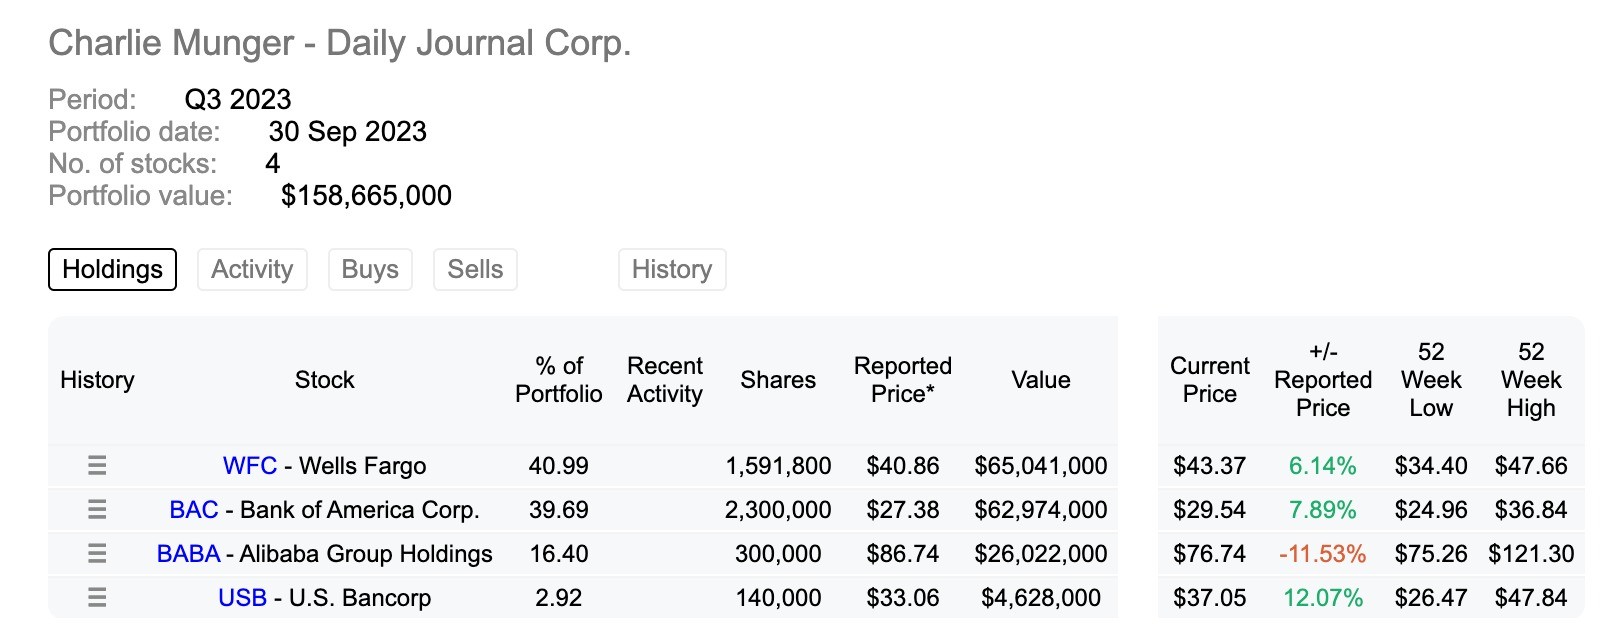Sort by Shares column header
The image size is (1600, 630).
[778, 380]
